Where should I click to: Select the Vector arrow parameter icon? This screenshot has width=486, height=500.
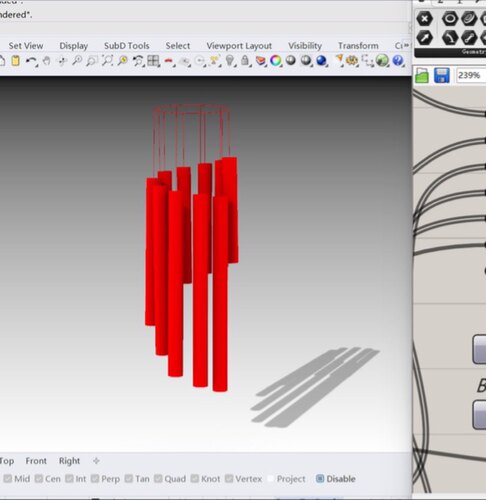tap(424, 38)
